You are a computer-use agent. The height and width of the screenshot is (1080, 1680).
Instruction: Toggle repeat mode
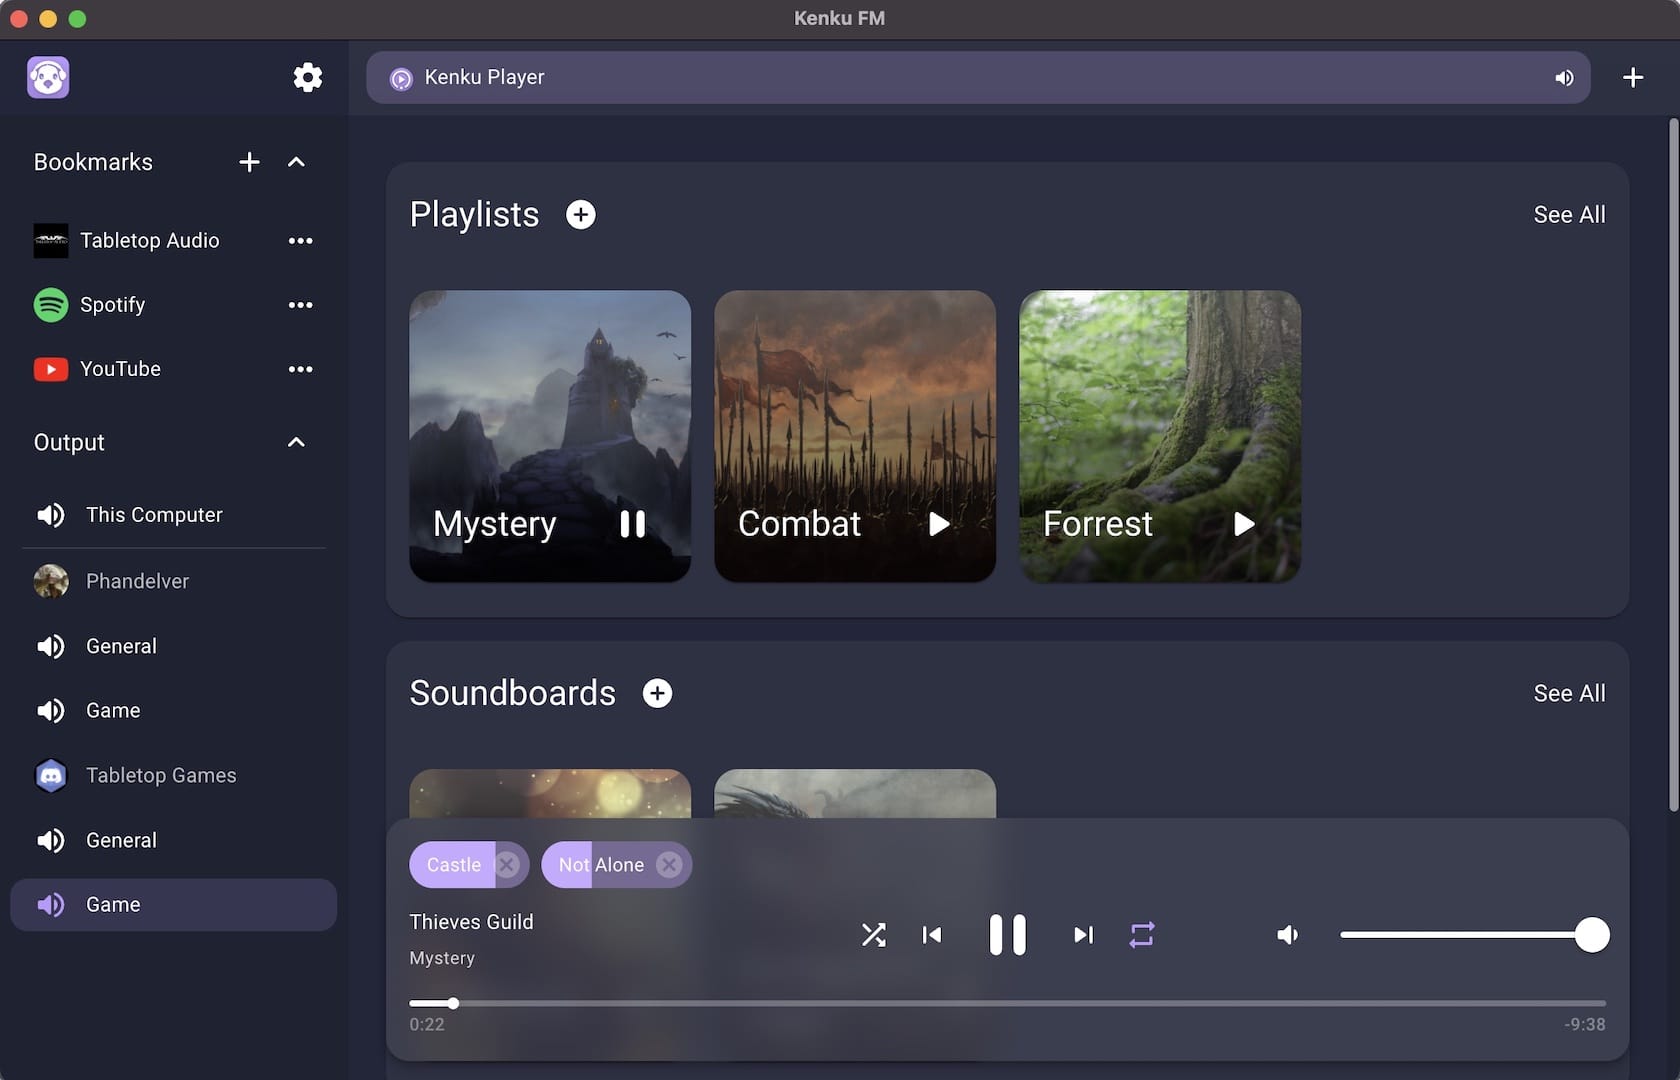[1142, 935]
